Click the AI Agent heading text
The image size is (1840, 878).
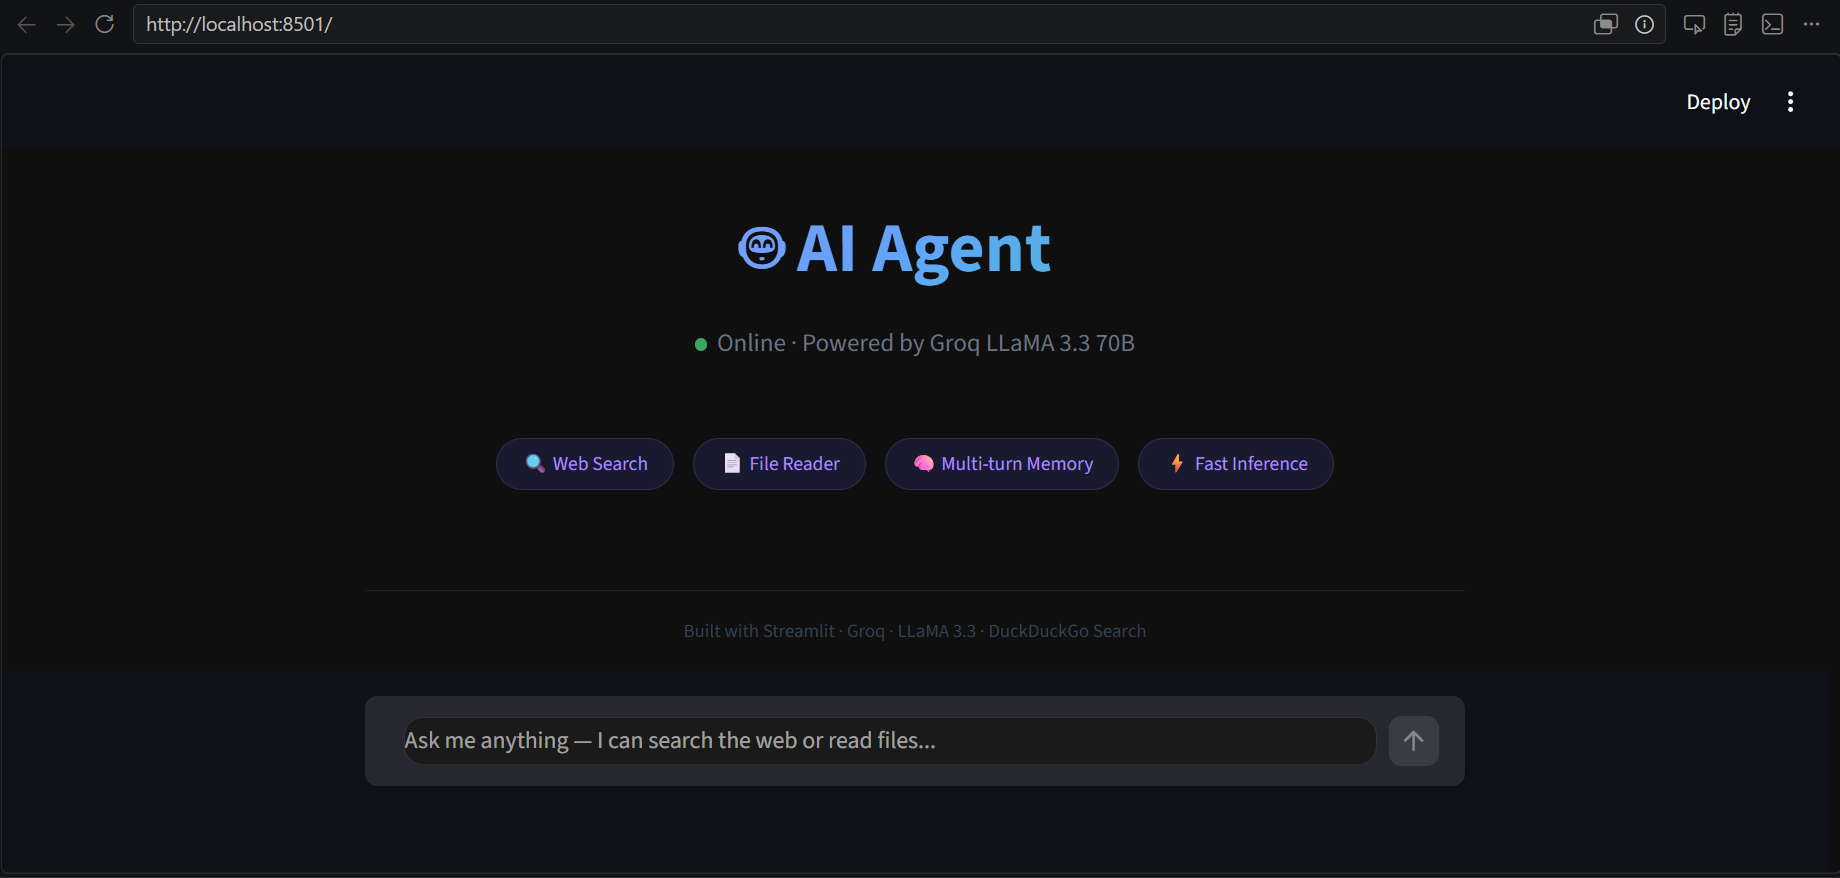[923, 249]
